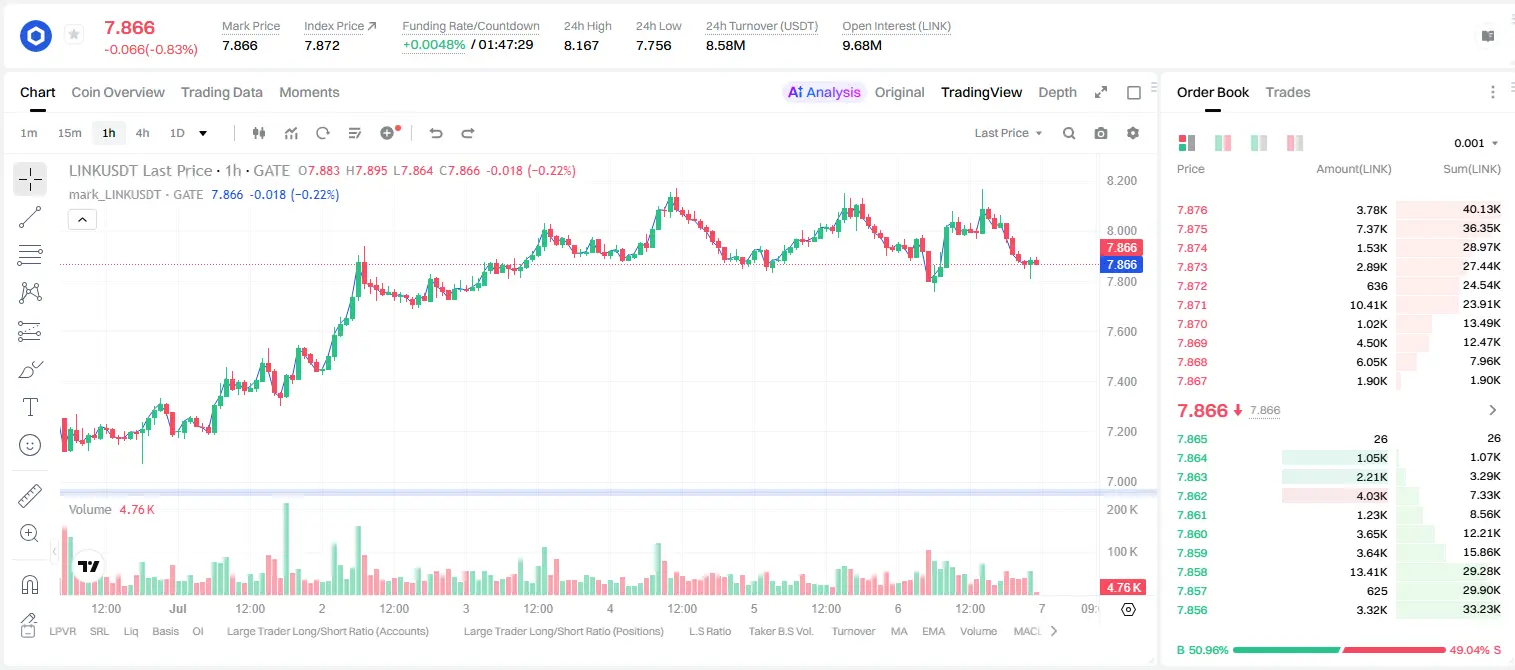Select the crosshair cursor tool
Viewport: 1515px width, 670px height.
(30, 179)
